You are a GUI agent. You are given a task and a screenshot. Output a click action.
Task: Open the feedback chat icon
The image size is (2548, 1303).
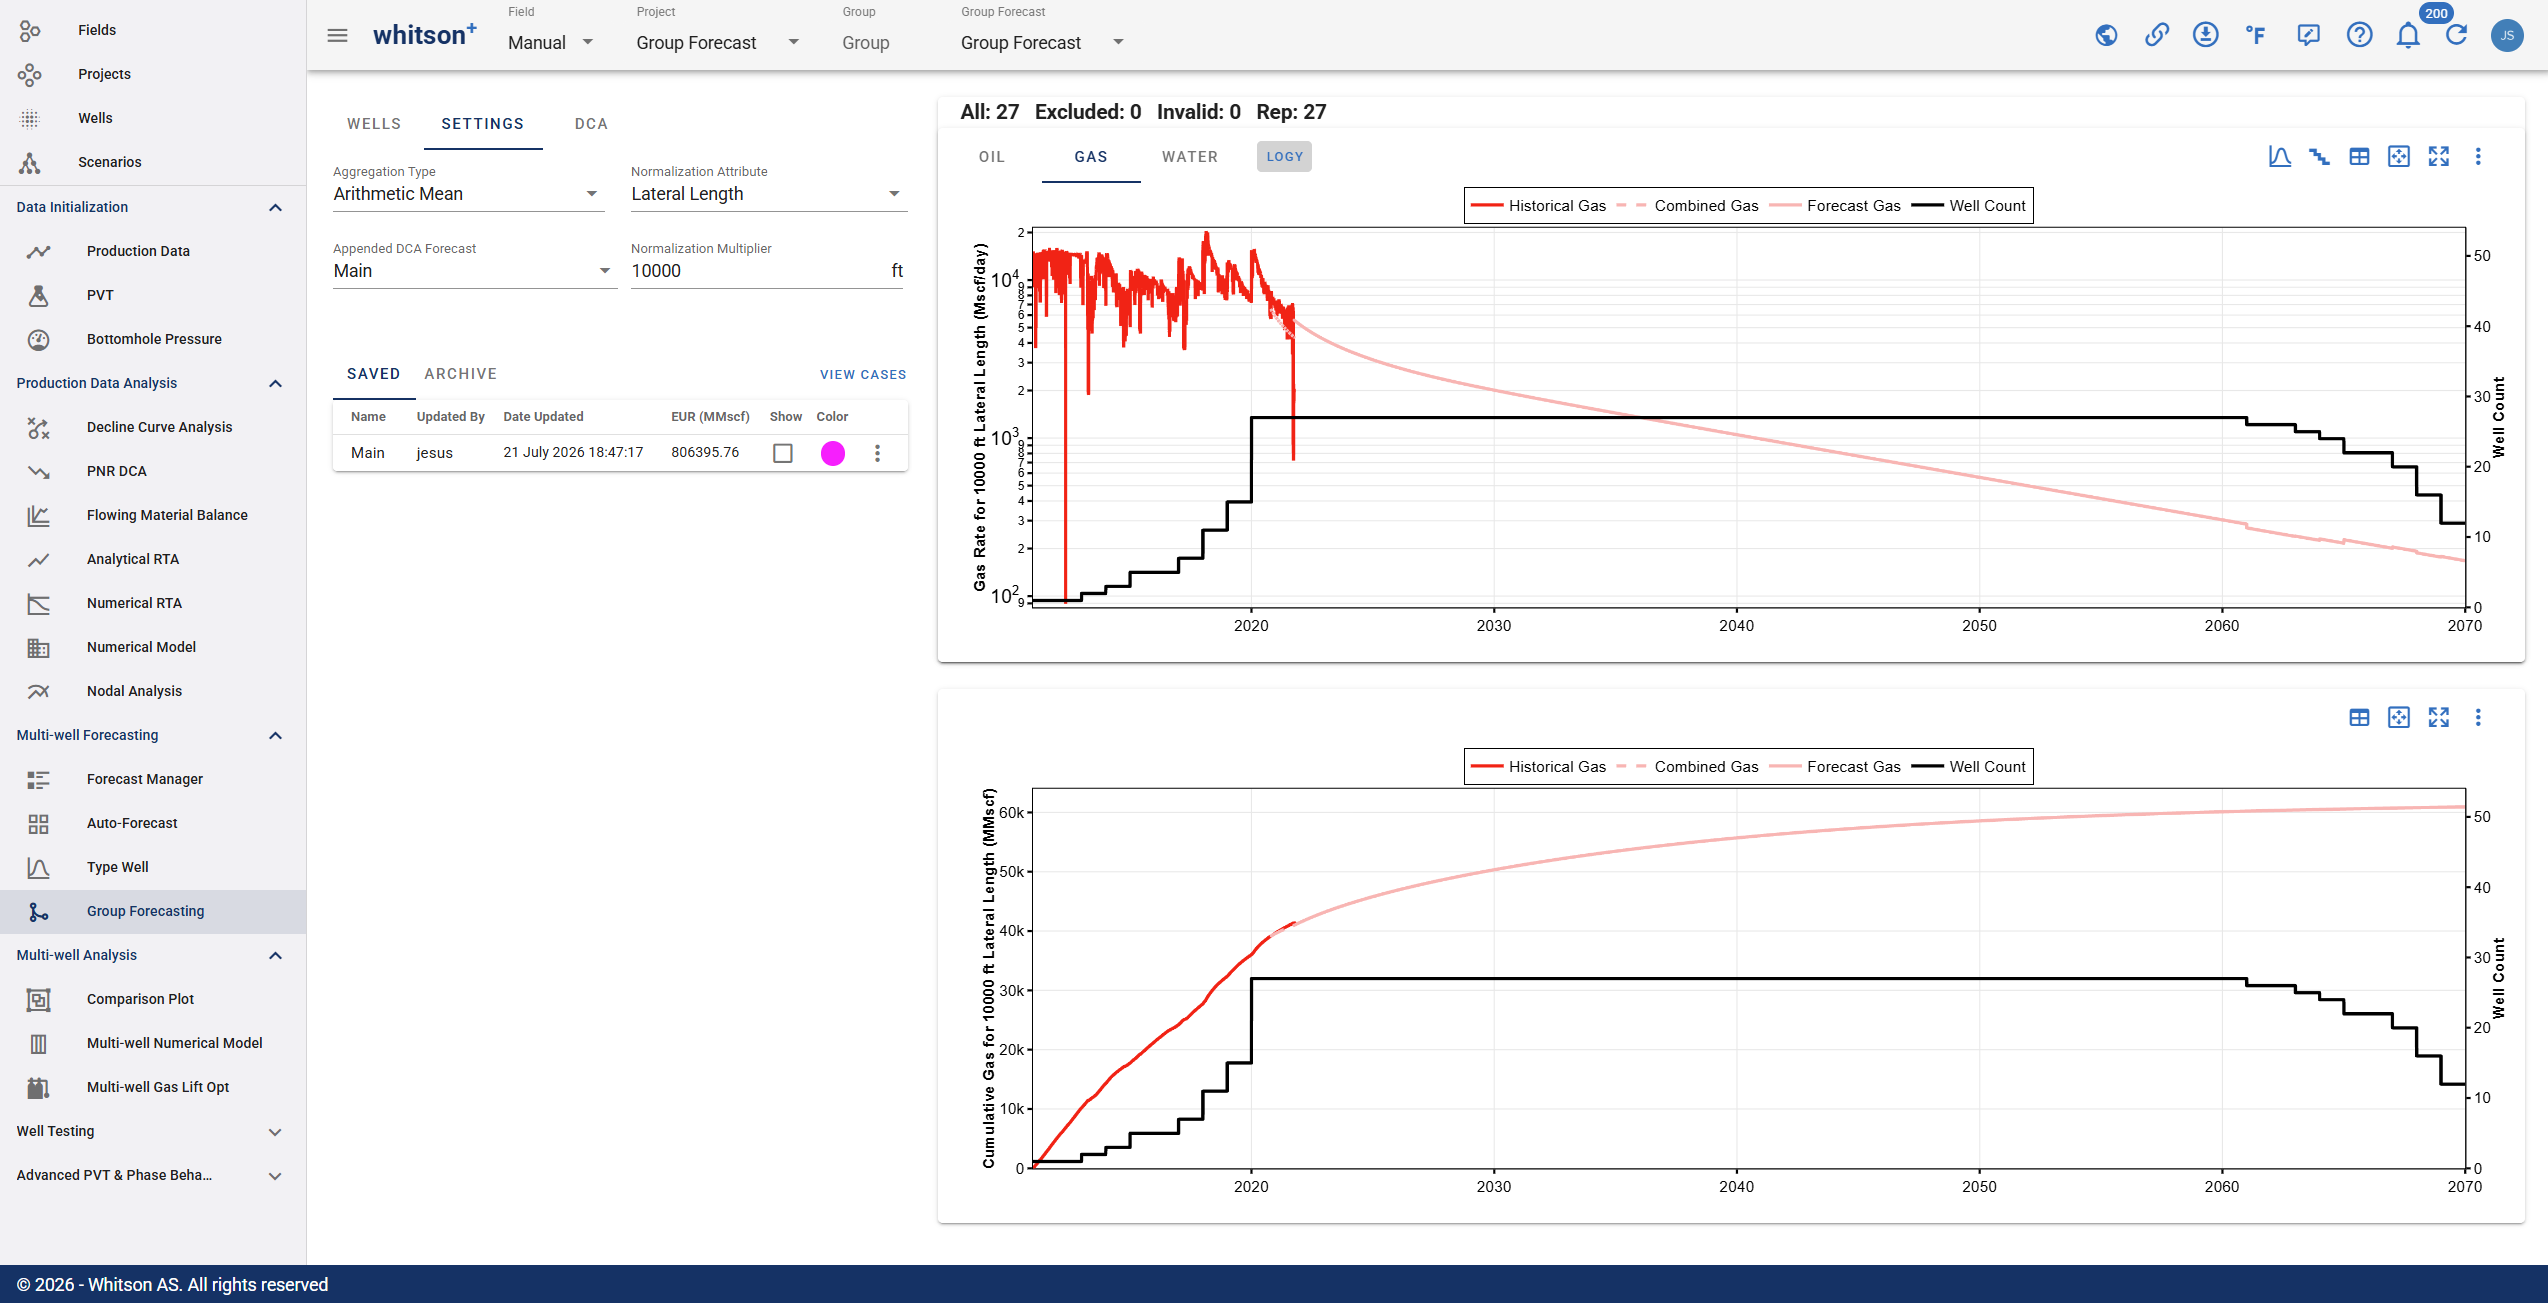[2308, 36]
